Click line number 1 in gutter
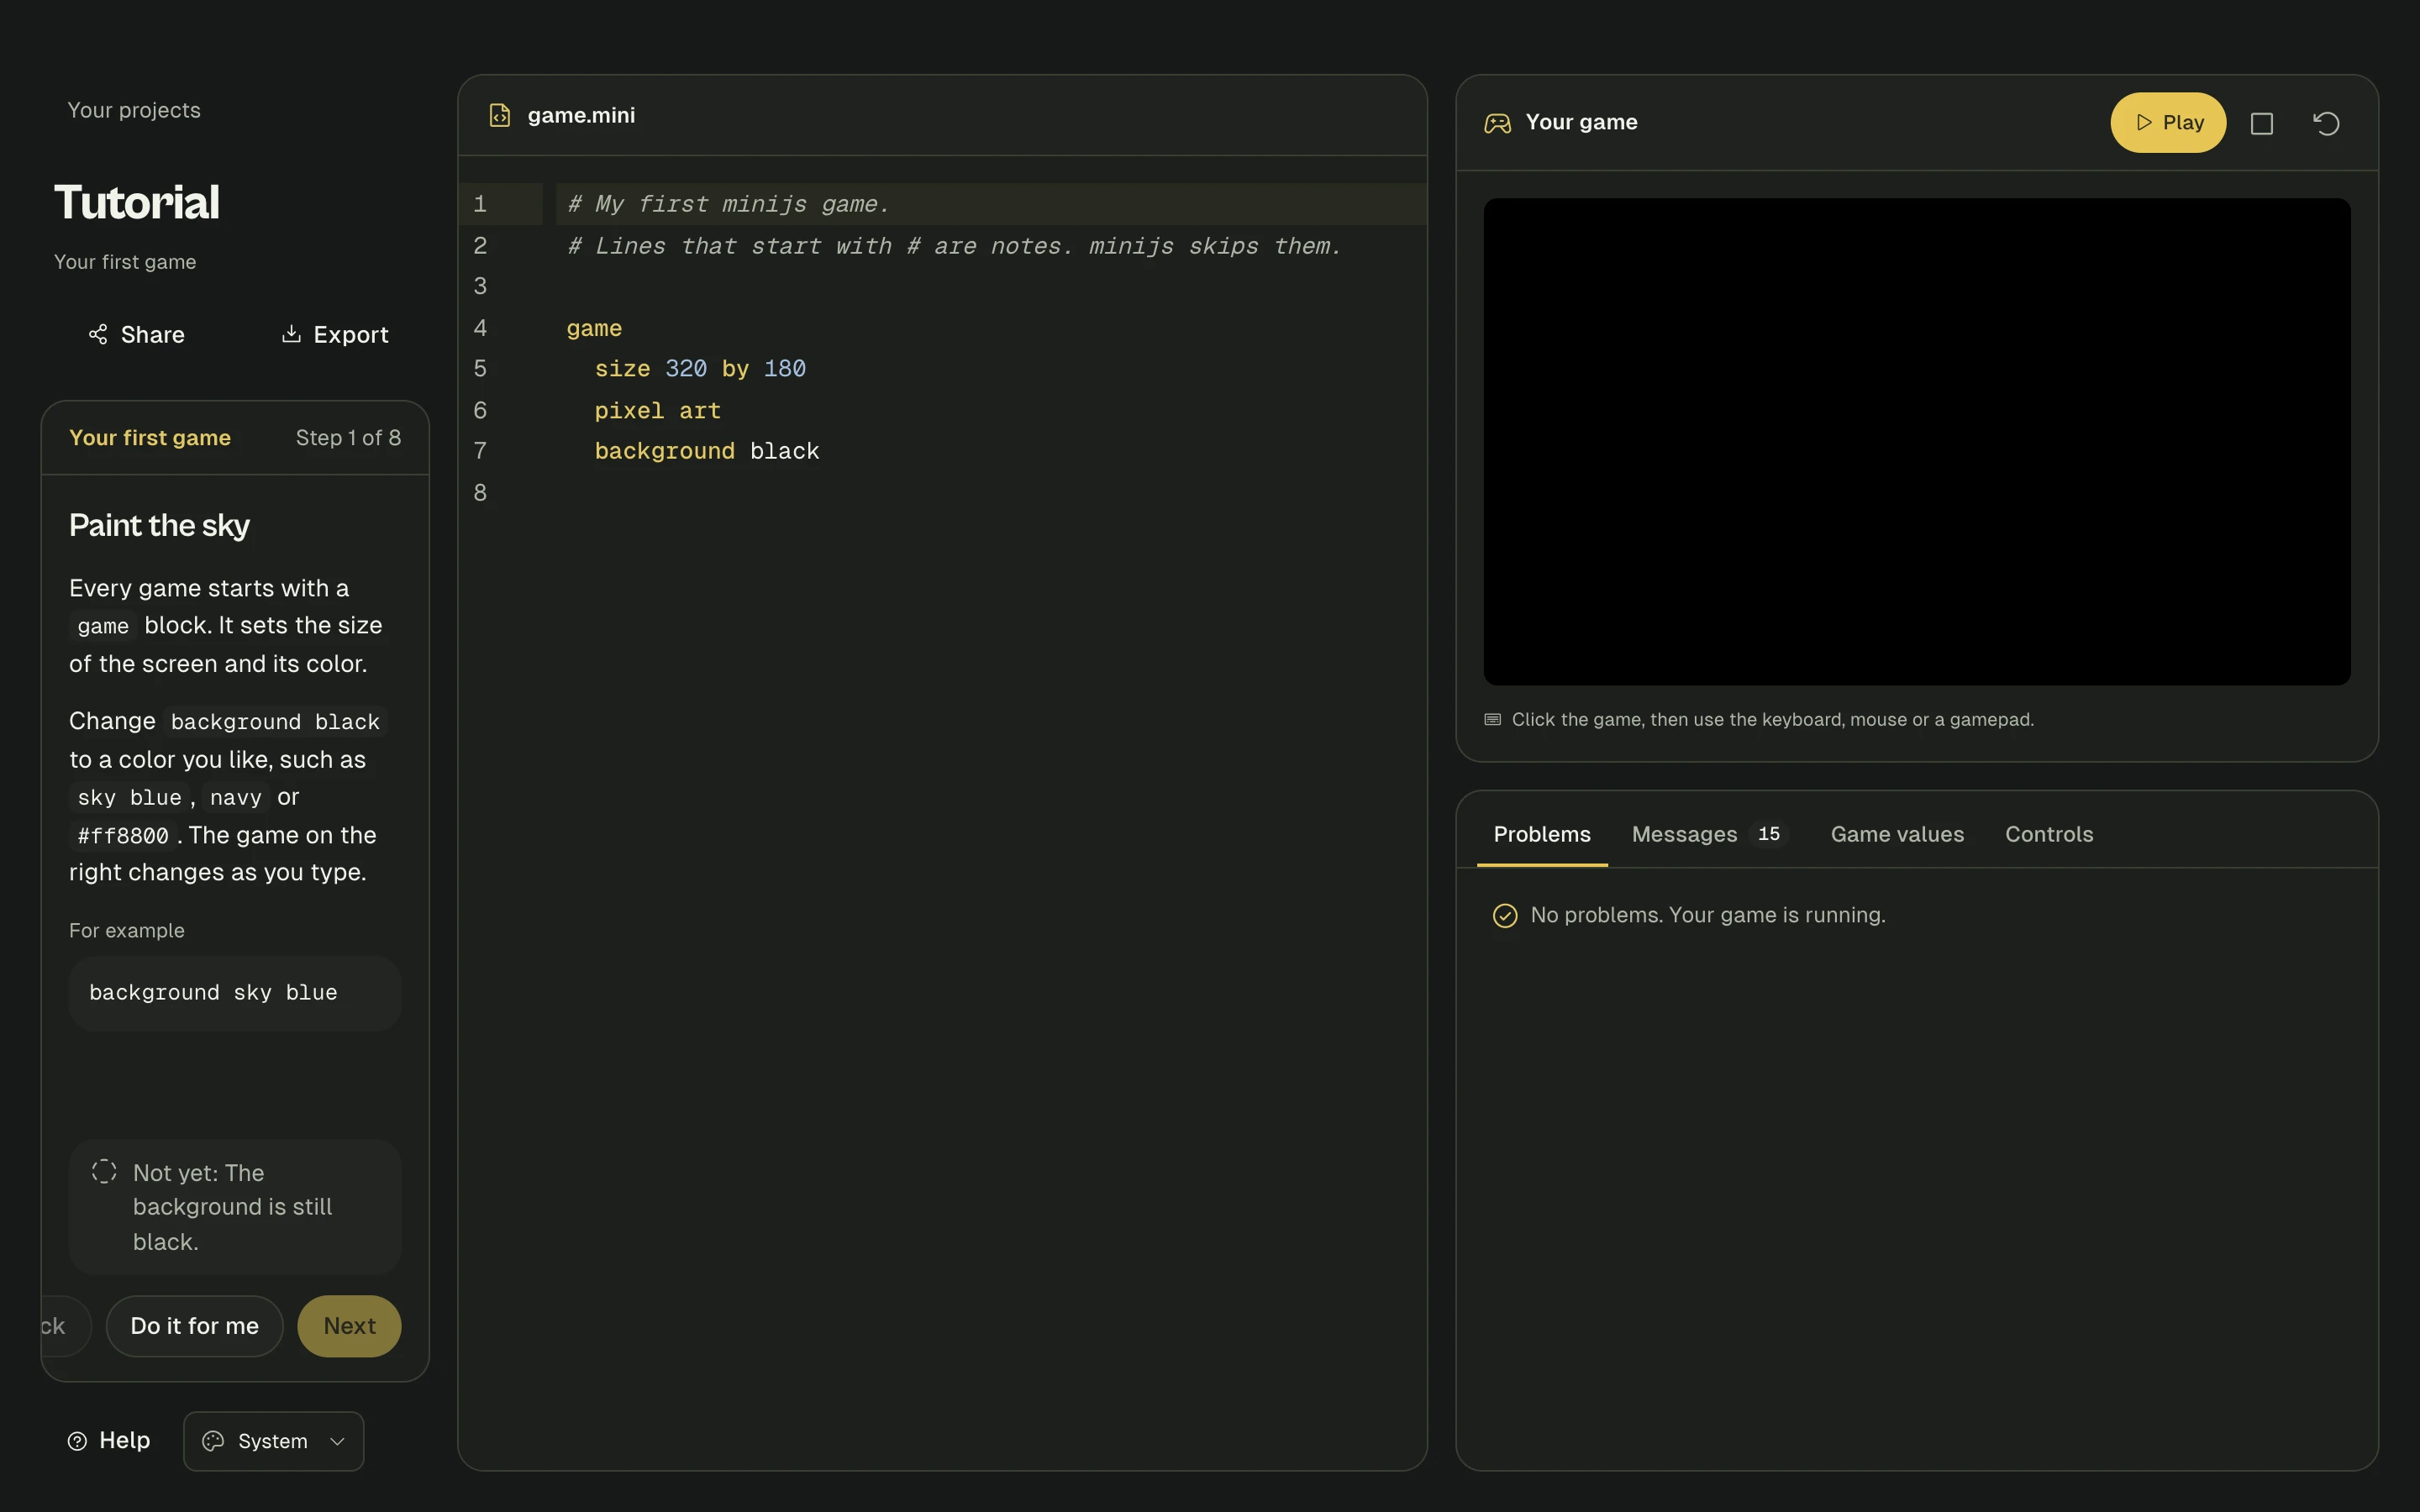 [480, 204]
